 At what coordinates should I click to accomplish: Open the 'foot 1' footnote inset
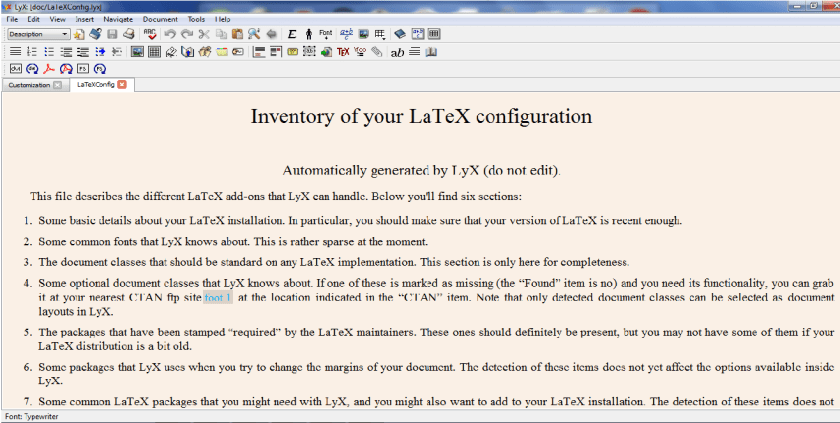point(218,298)
